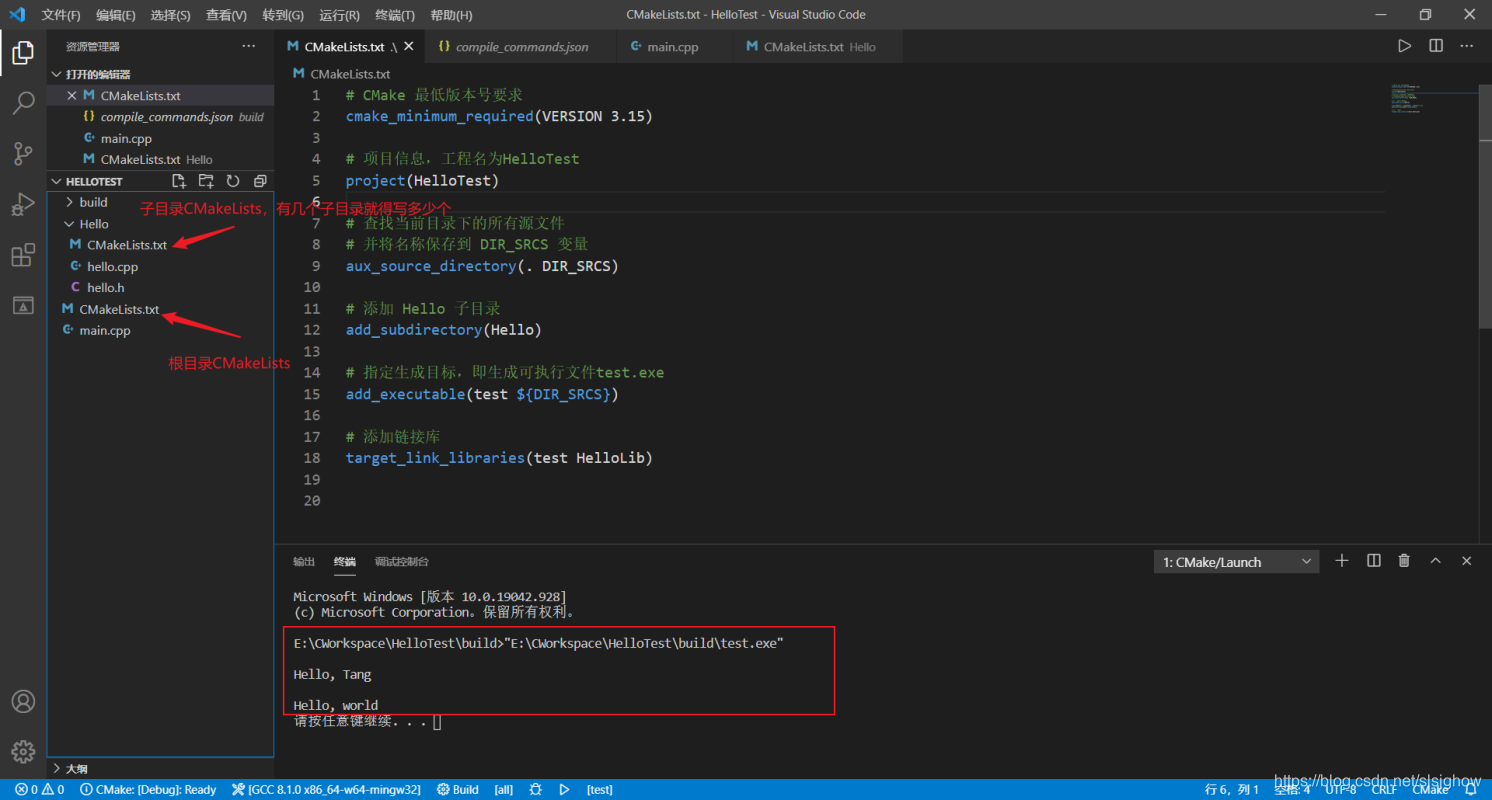Click CMake: [Debug]: Ready status button
Image resolution: width=1492 pixels, height=800 pixels.
(x=148, y=789)
